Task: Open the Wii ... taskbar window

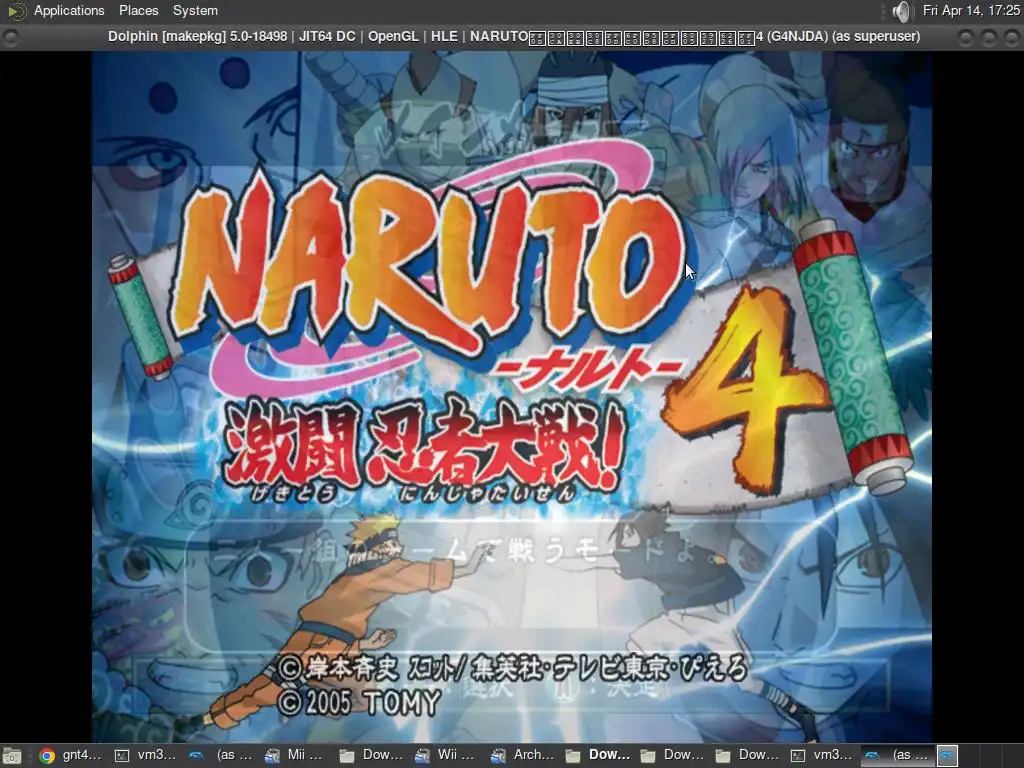Action: pyautogui.click(x=445, y=756)
